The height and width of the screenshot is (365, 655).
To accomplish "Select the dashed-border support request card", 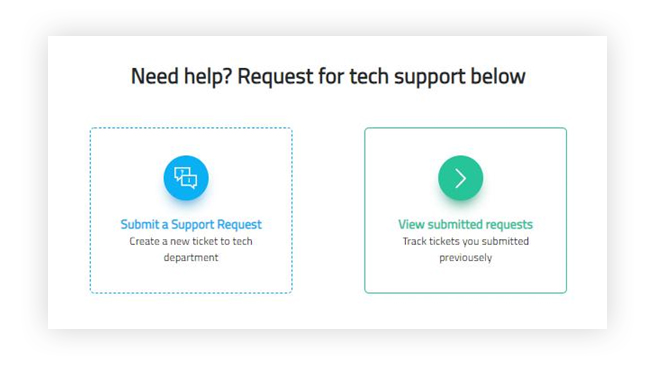I will point(191,210).
